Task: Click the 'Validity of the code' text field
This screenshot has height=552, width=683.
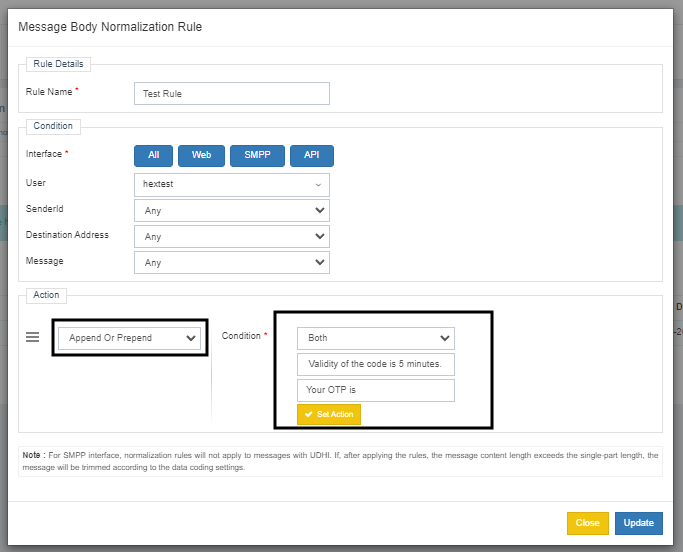Action: [375, 364]
